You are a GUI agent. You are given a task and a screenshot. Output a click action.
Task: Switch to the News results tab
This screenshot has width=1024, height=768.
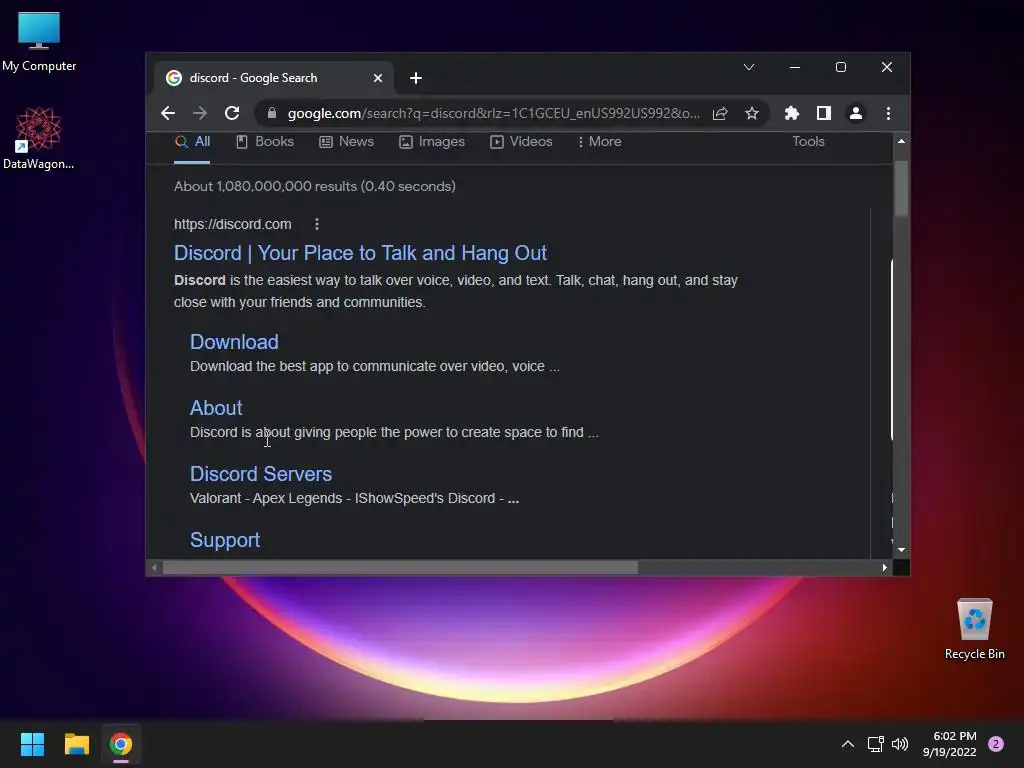click(x=346, y=142)
